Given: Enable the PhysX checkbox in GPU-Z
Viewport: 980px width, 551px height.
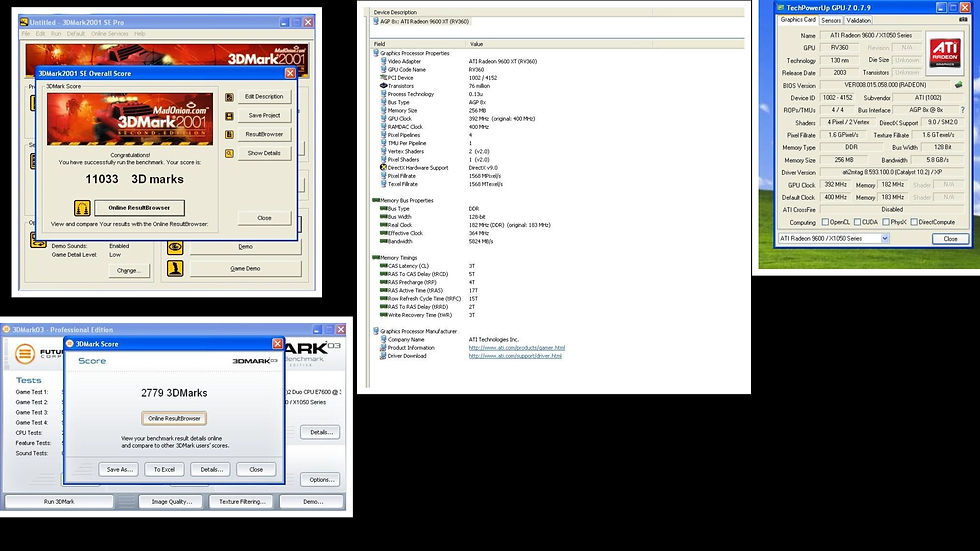Looking at the screenshot, I should point(886,222).
